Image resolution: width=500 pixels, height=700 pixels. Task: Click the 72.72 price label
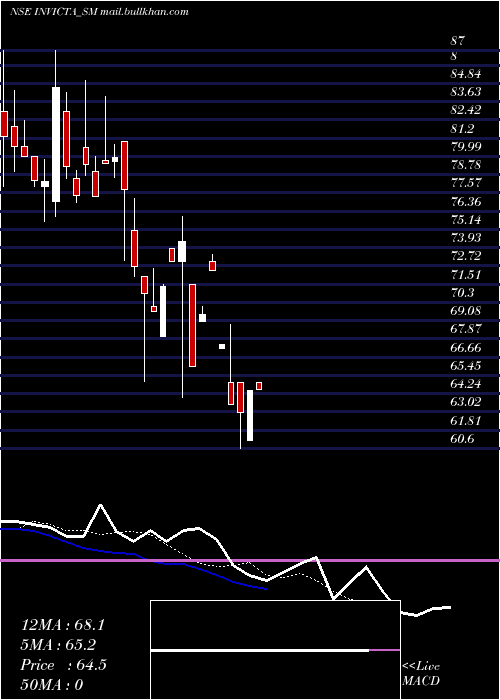point(466,256)
